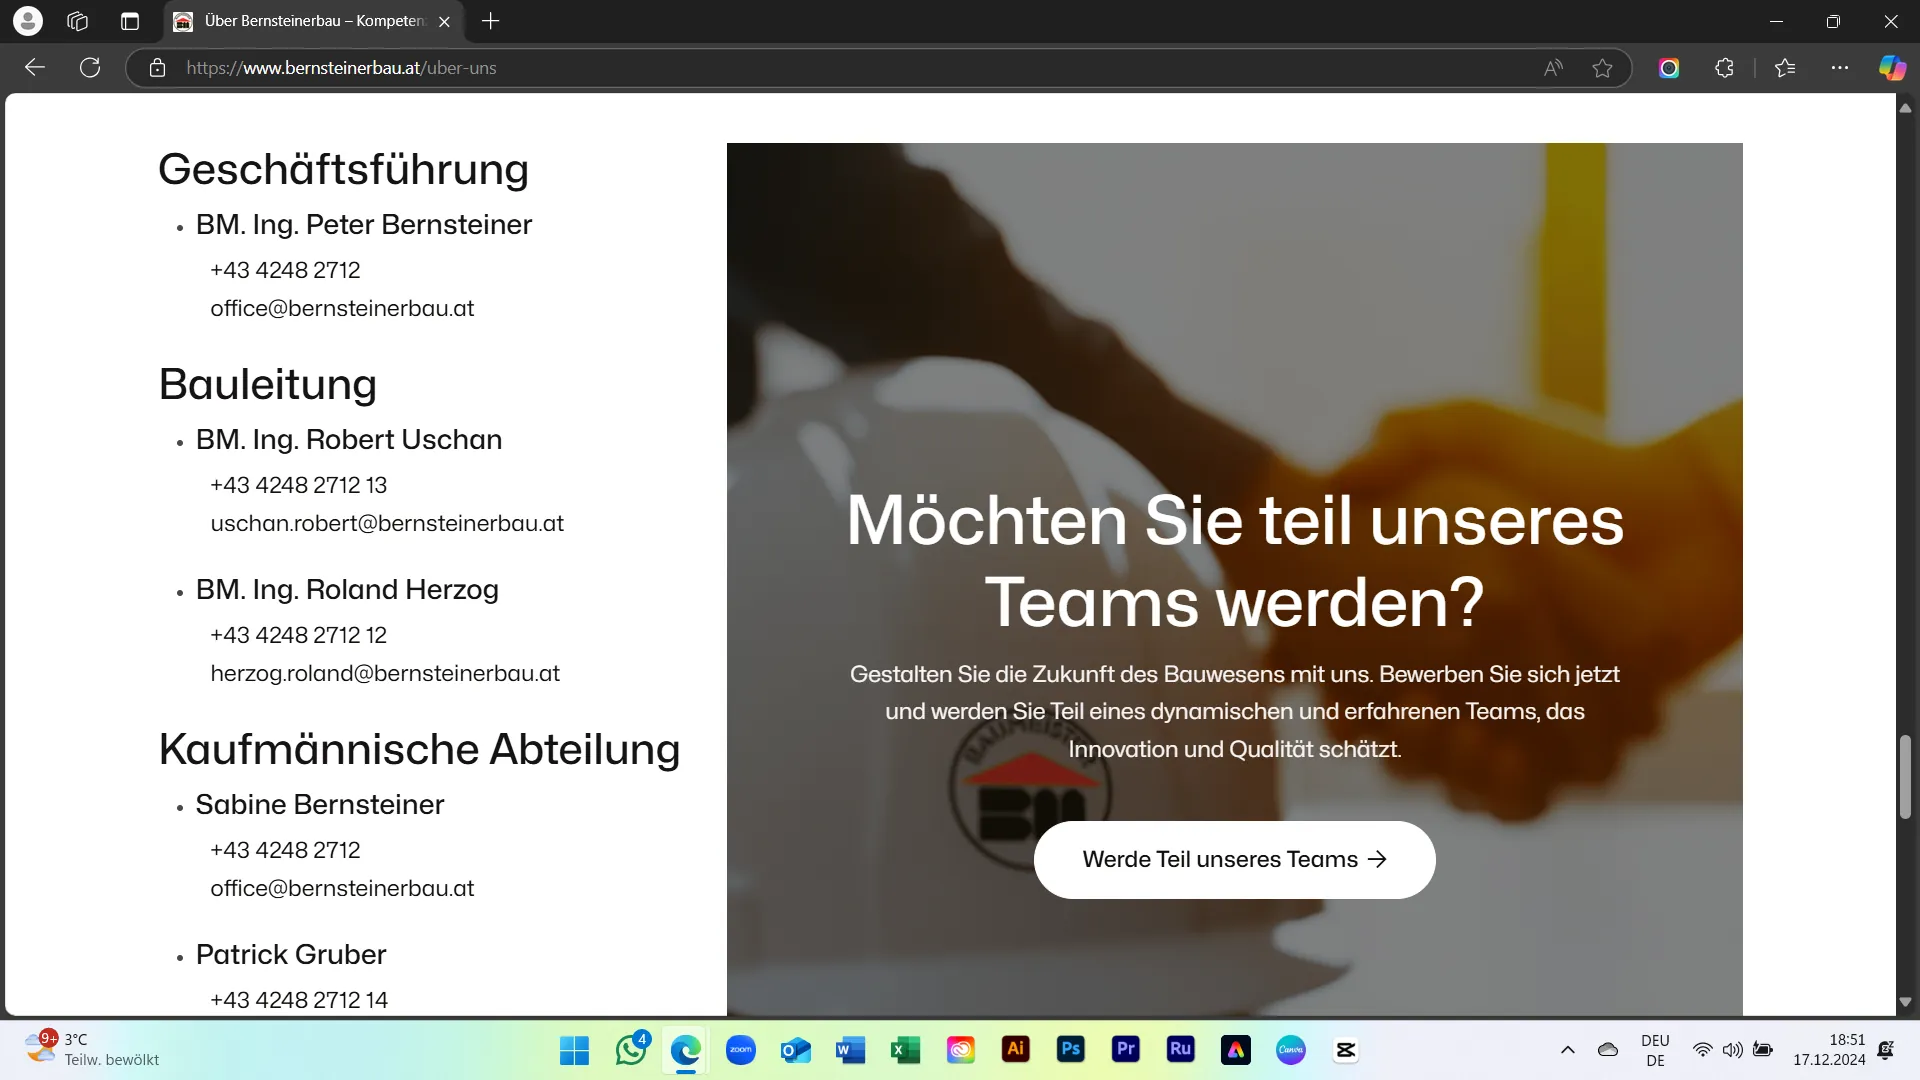1920x1080 pixels.
Task: Open Settings and more ellipsis menu
Action: pos(1840,68)
